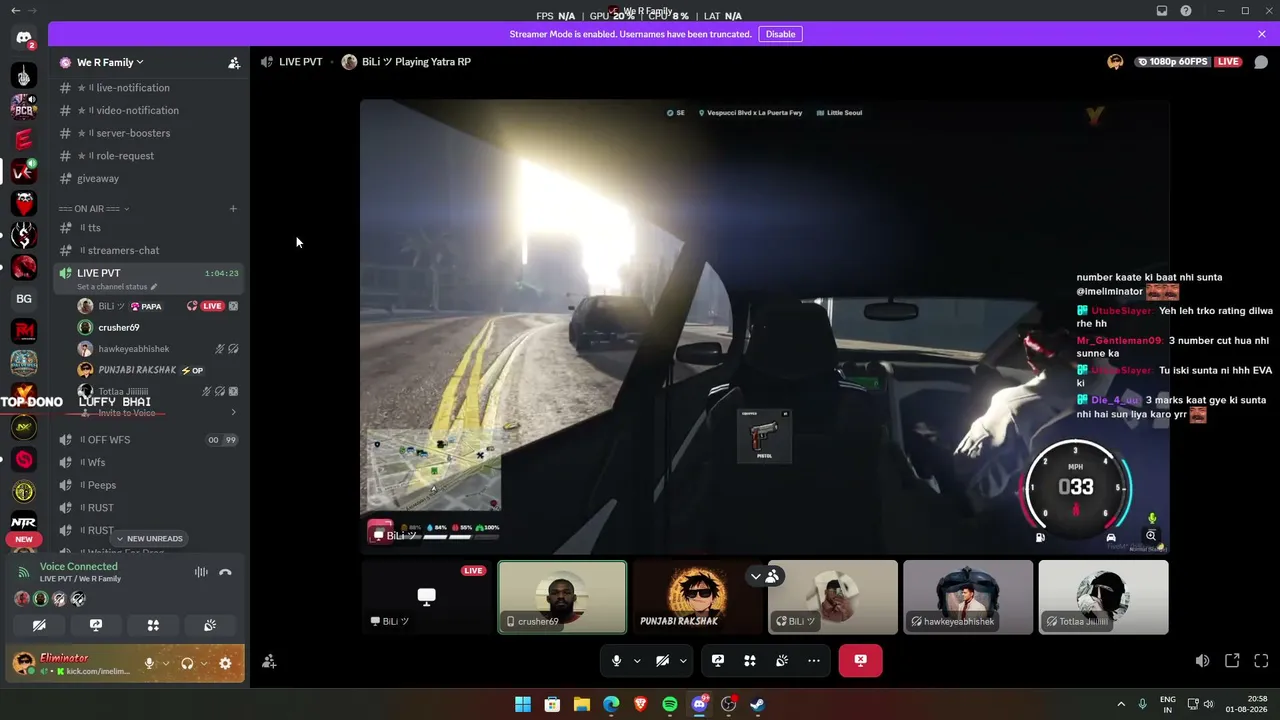Share your screen from the Voice Connected panel

point(96,625)
